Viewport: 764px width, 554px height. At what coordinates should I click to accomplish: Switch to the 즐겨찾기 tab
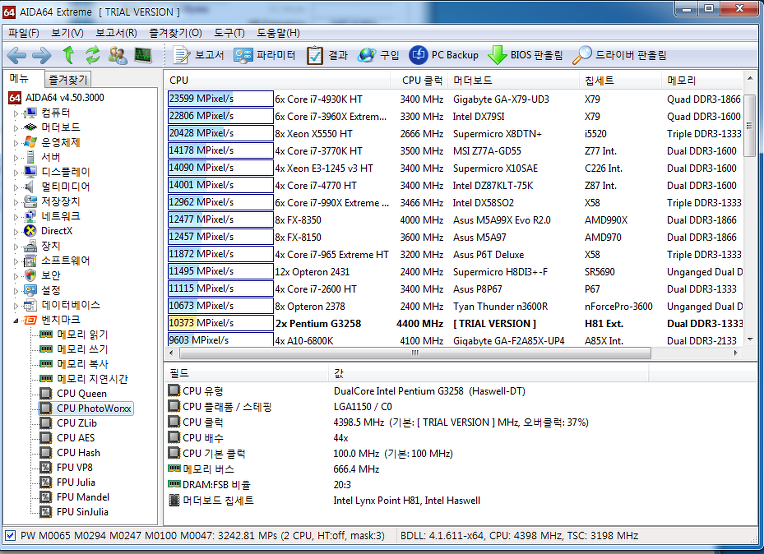point(68,79)
